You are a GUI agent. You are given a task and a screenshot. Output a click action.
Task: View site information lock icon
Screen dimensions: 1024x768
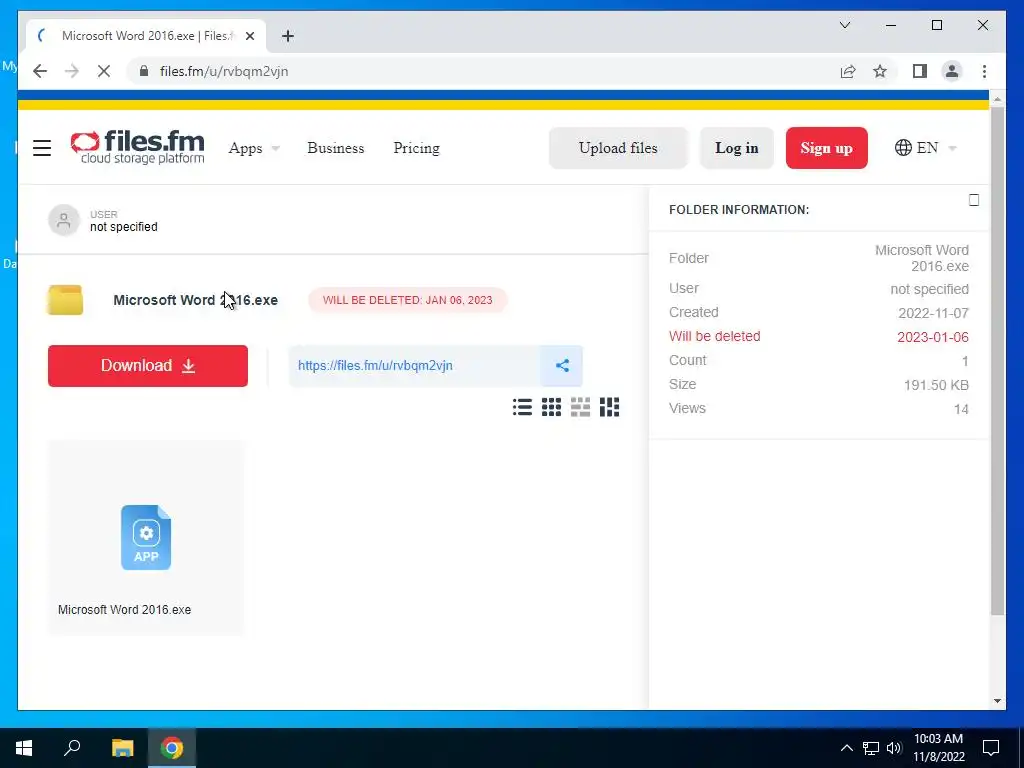[144, 71]
